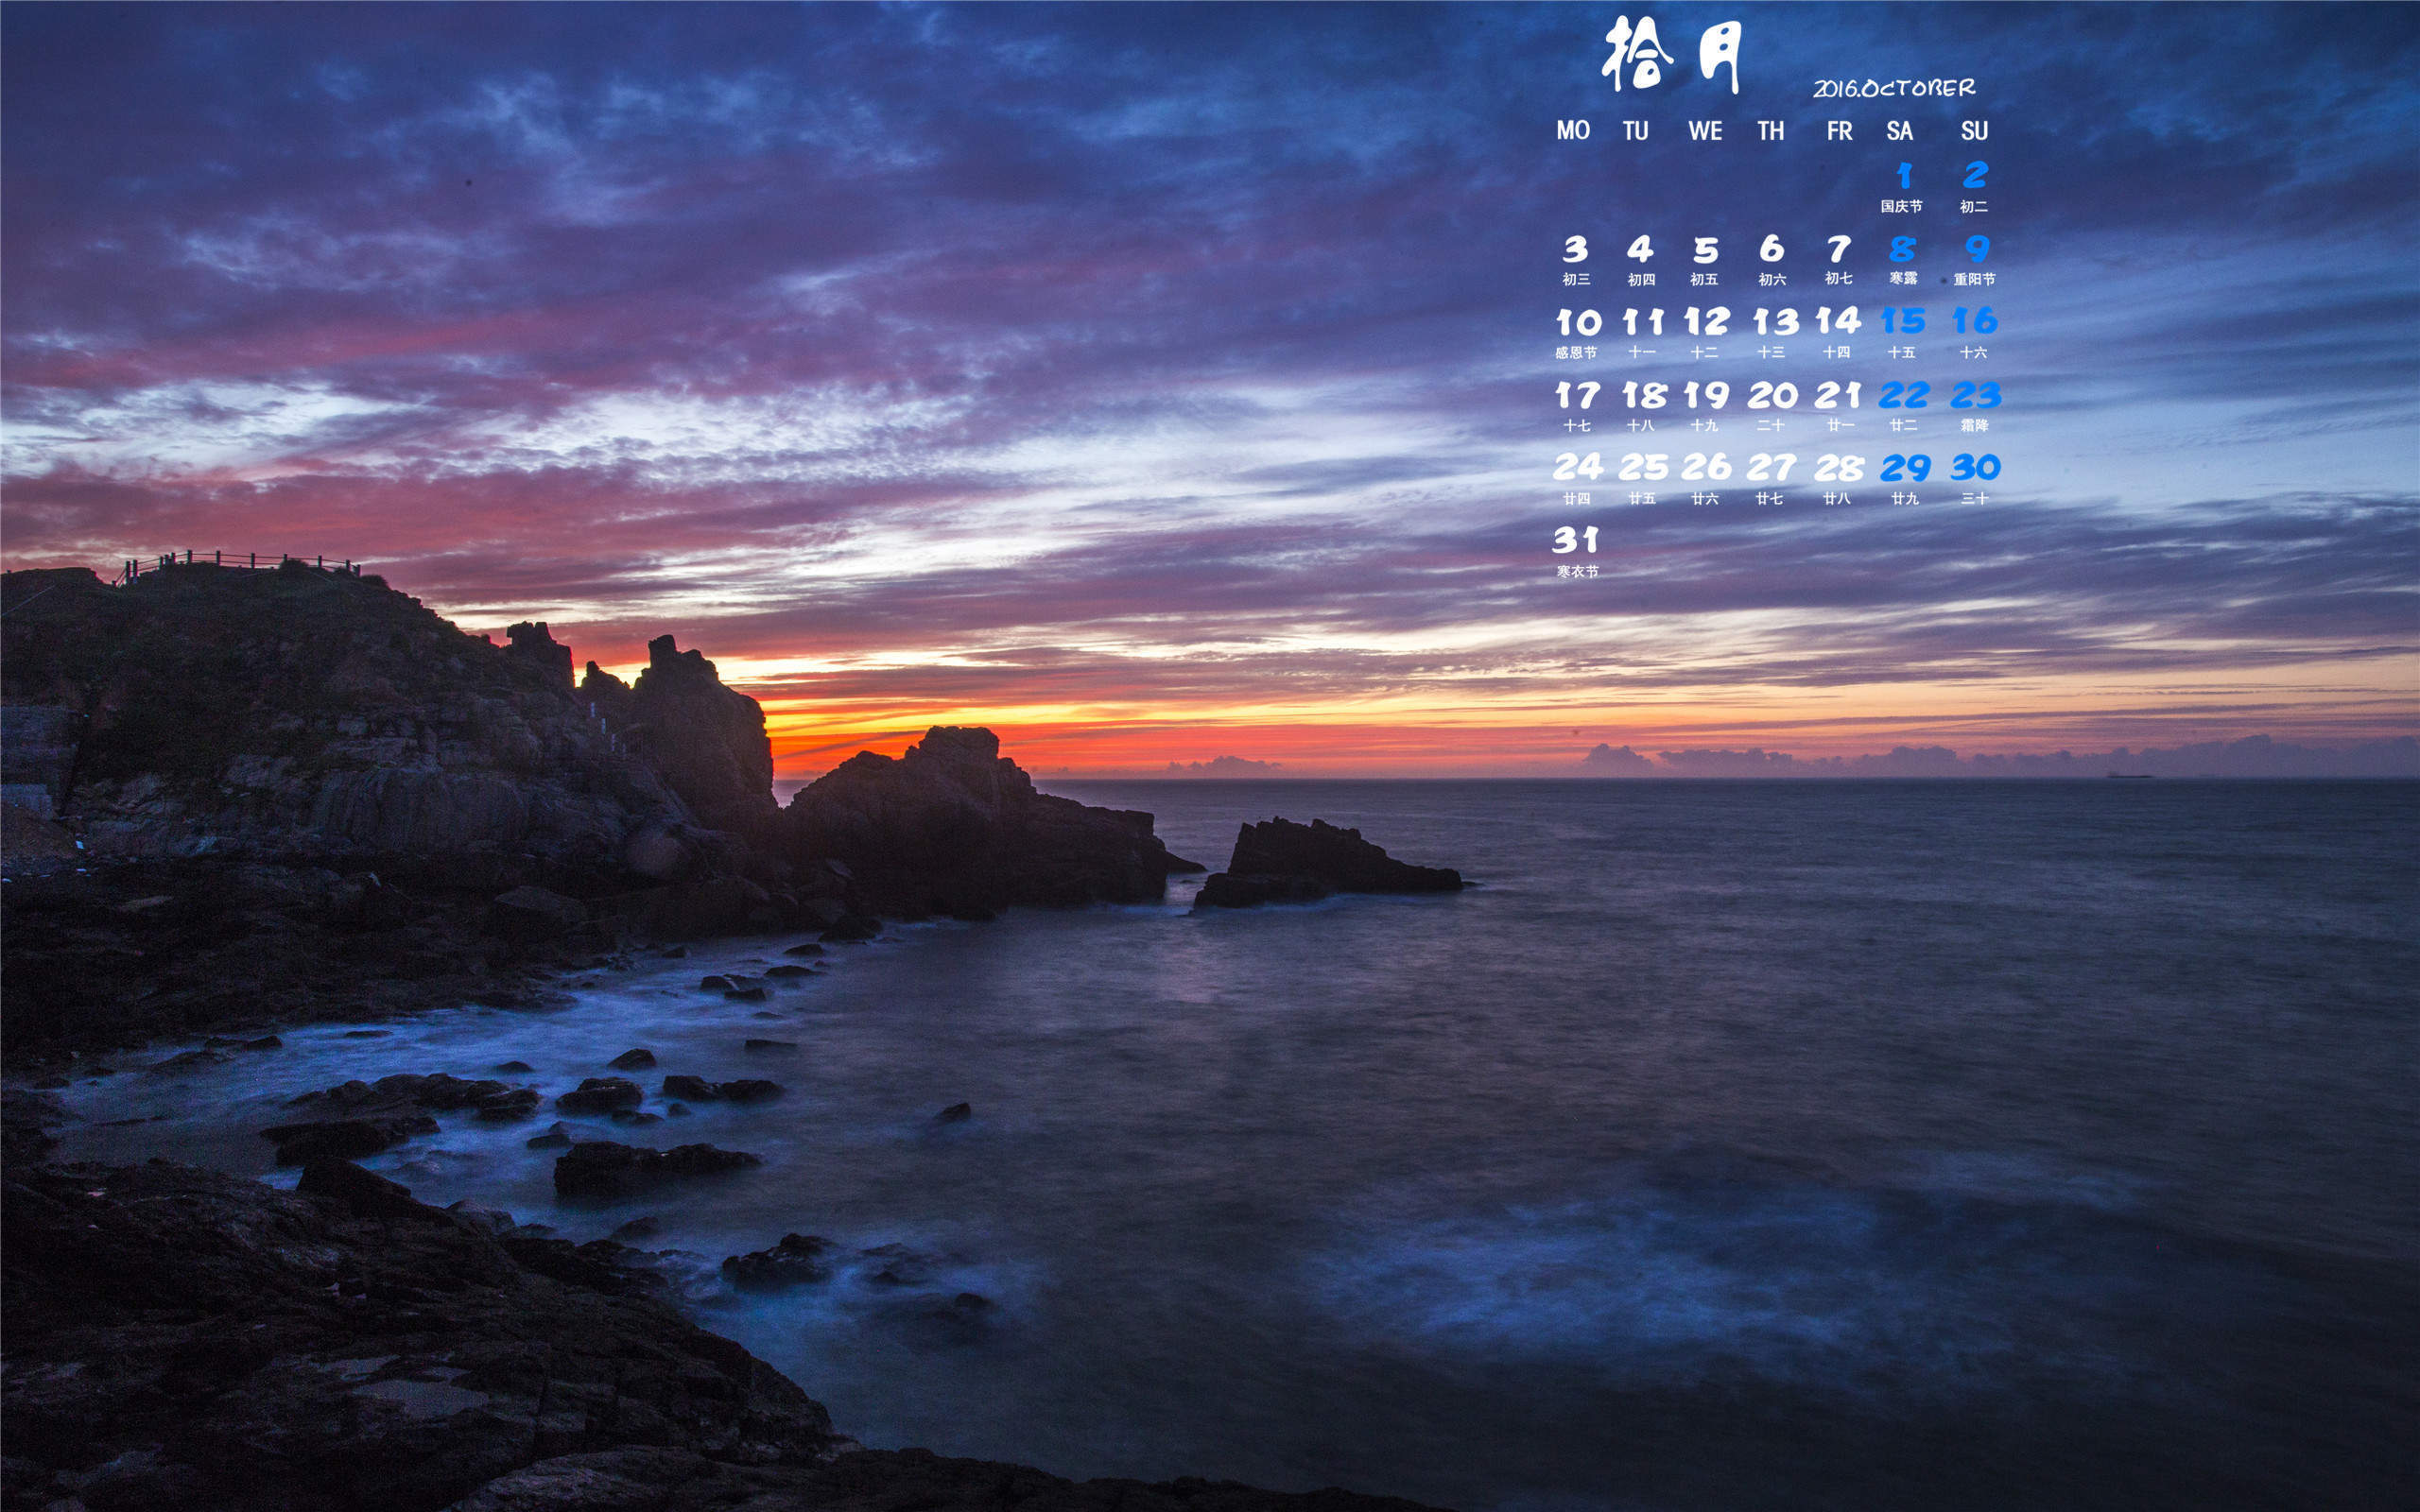Screen dimensions: 2420x1512
Task: Select the 'TH' weekday header
Action: [1771, 131]
